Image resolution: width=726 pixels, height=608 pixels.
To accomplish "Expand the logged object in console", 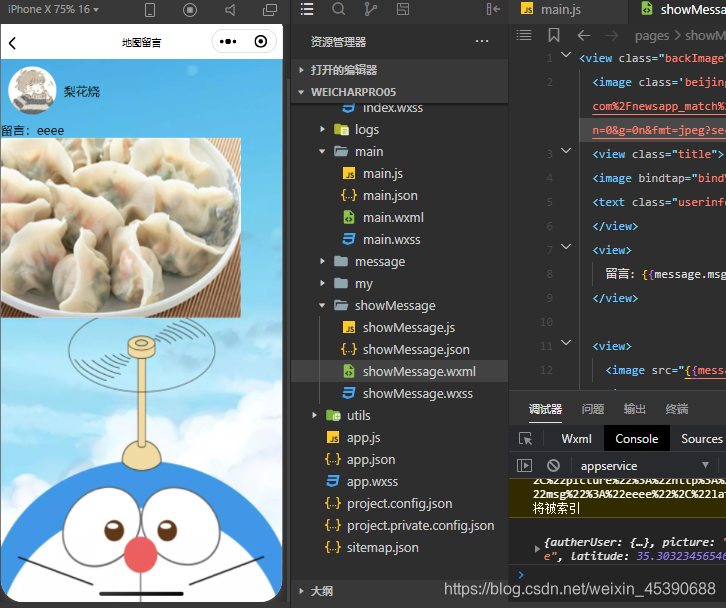I will [x=537, y=549].
